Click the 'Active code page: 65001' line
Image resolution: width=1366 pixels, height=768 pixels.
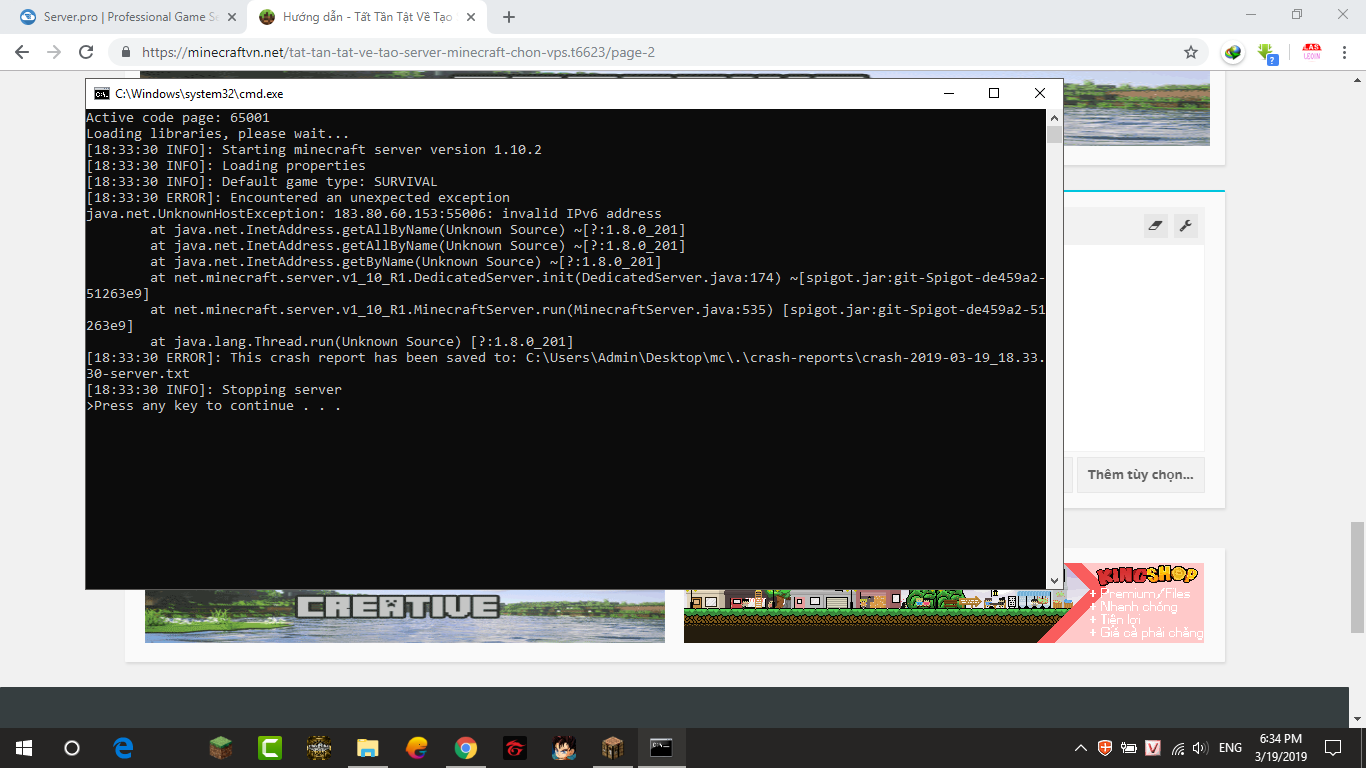point(178,118)
